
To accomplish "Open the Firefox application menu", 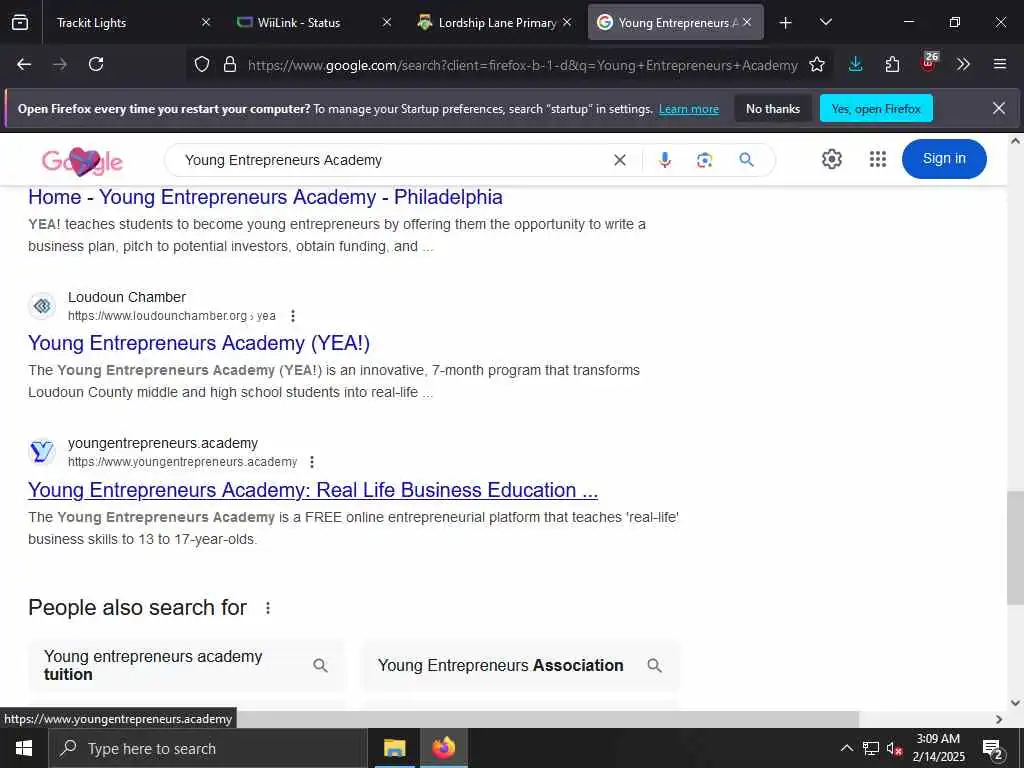I will (999, 64).
